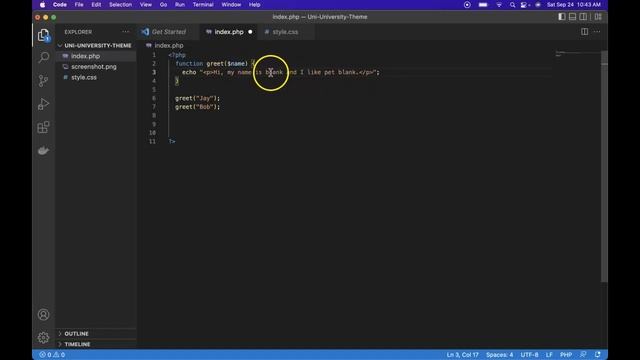The width and height of the screenshot is (640, 360).
Task: Open the Apple menu
Action: coord(42,5)
